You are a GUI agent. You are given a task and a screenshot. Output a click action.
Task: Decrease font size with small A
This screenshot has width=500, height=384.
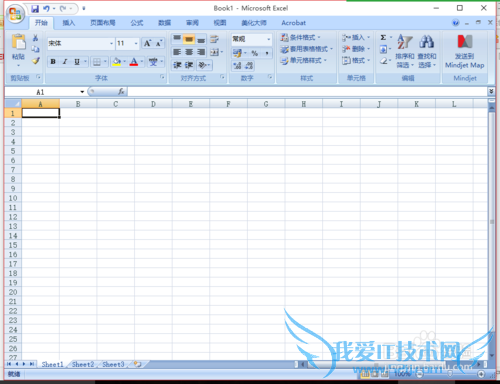tap(159, 43)
